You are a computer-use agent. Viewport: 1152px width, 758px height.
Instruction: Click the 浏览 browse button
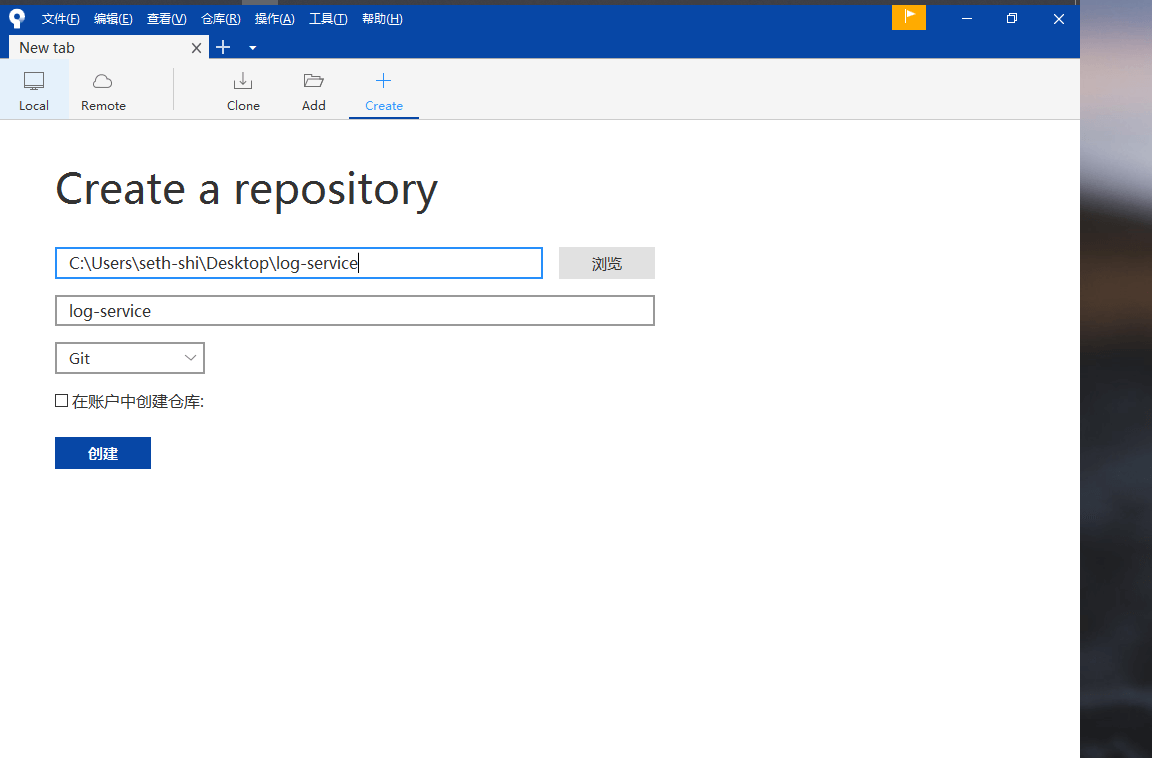[x=607, y=264]
